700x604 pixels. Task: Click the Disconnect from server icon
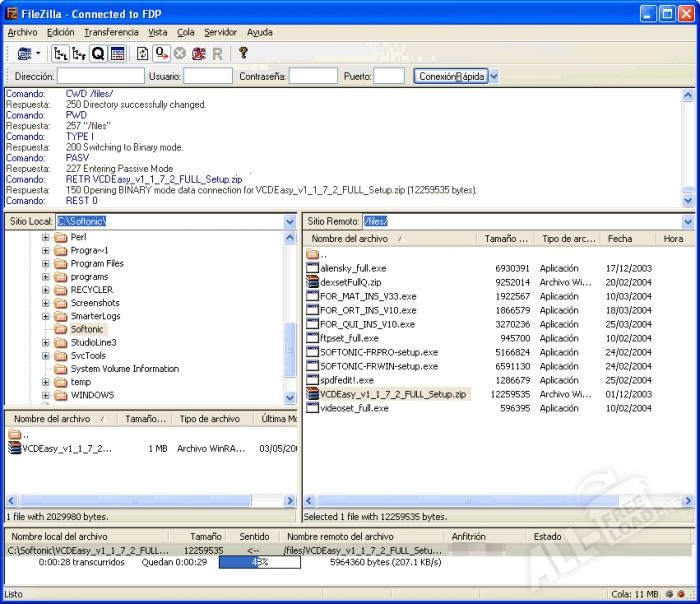point(199,53)
